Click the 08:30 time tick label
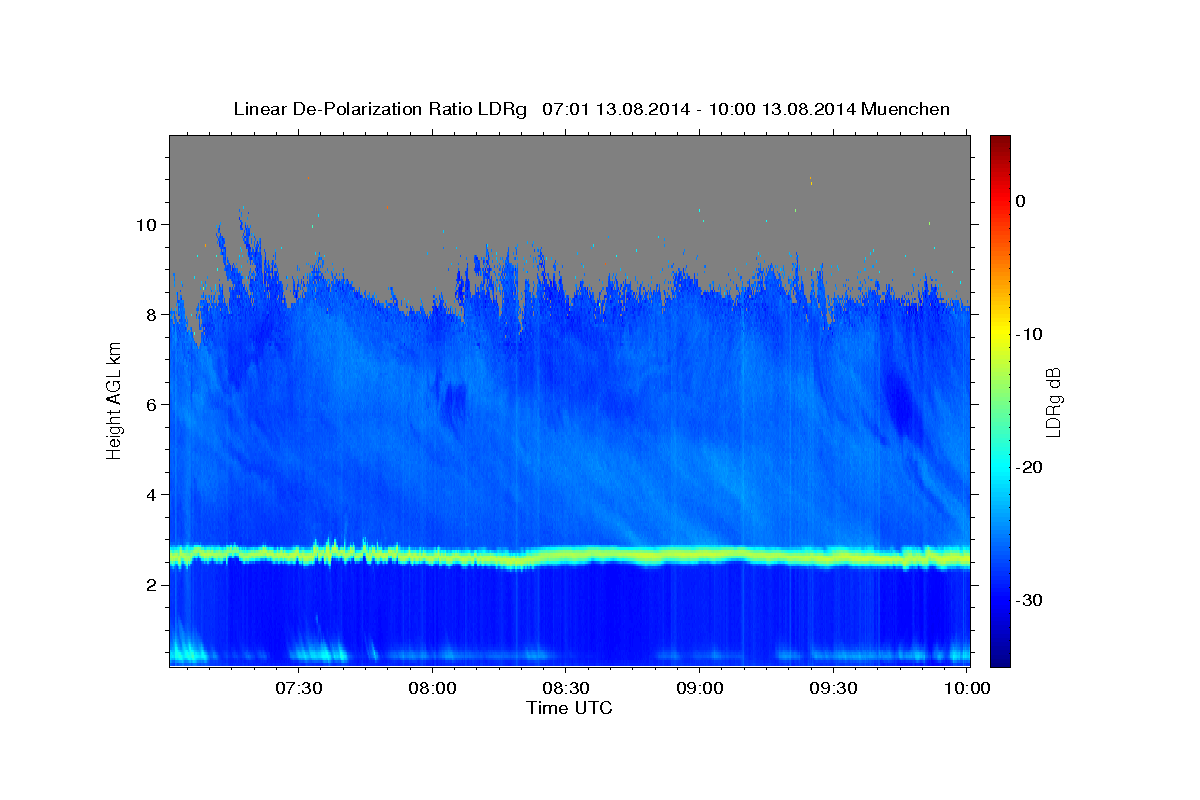The height and width of the screenshot is (800, 1200). coord(565,688)
